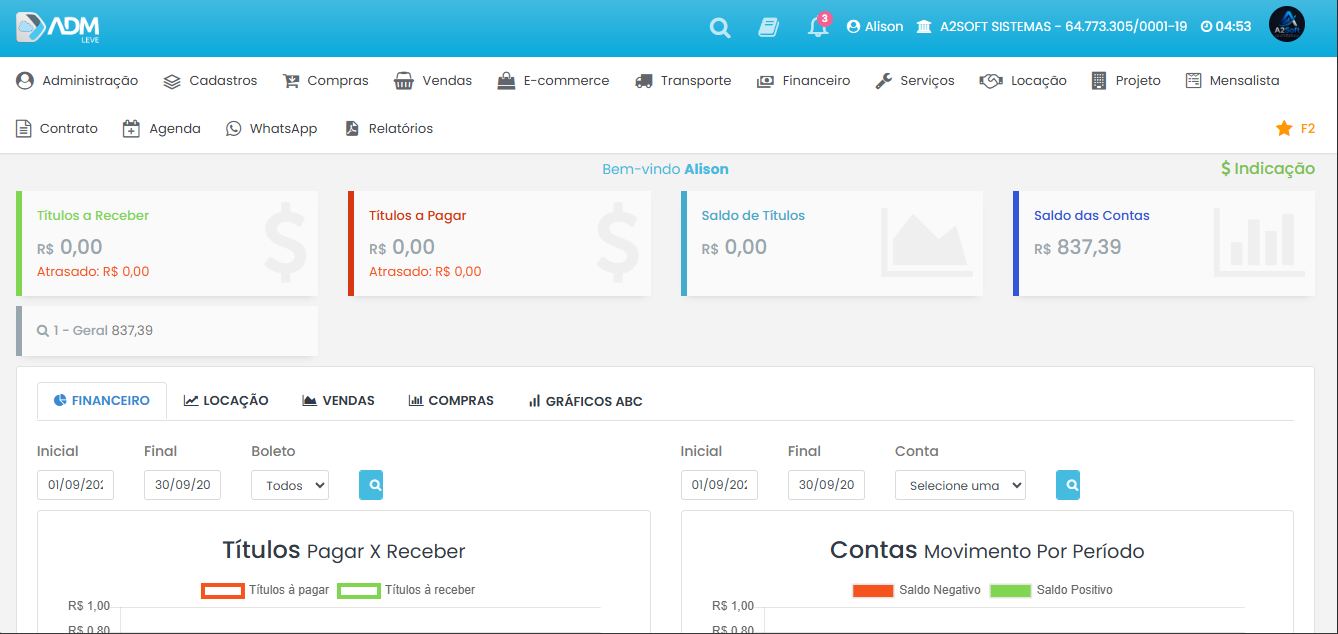Click the R$ 837,39 balance value
This screenshot has height=634, width=1338.
click(x=1078, y=247)
